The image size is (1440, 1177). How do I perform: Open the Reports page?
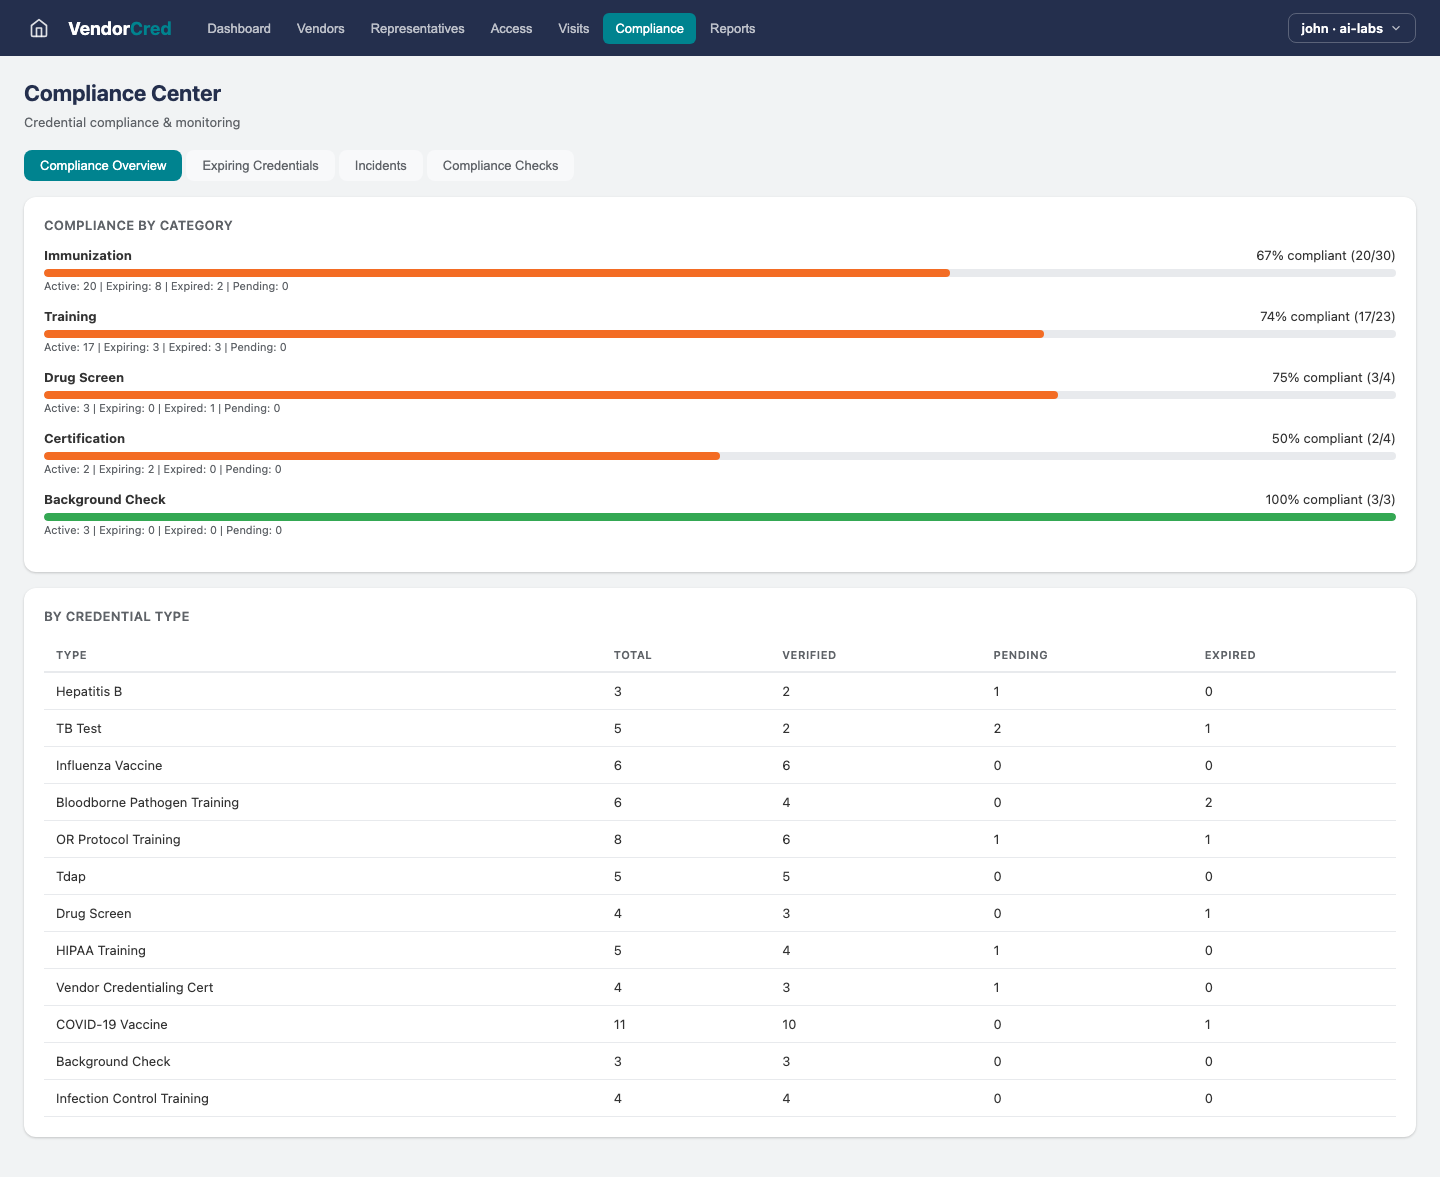tap(732, 28)
